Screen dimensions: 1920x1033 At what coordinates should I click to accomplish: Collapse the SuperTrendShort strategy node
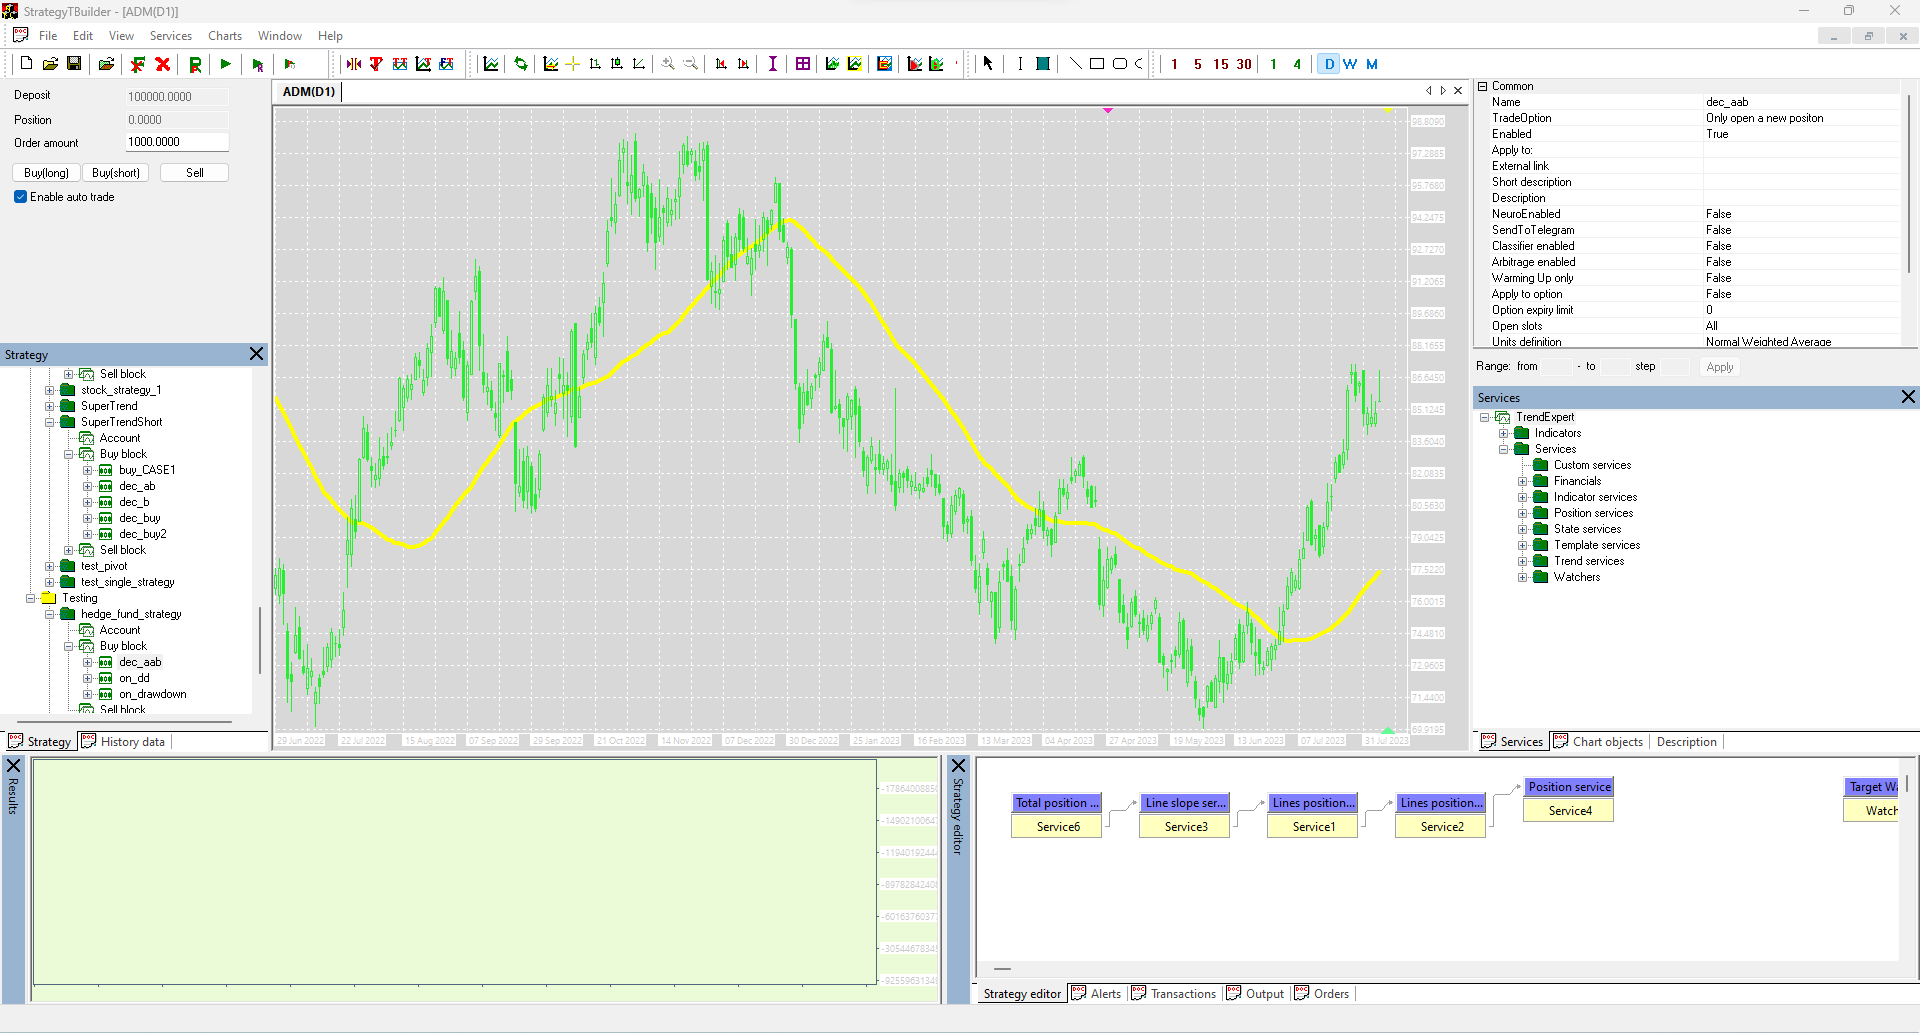click(50, 422)
